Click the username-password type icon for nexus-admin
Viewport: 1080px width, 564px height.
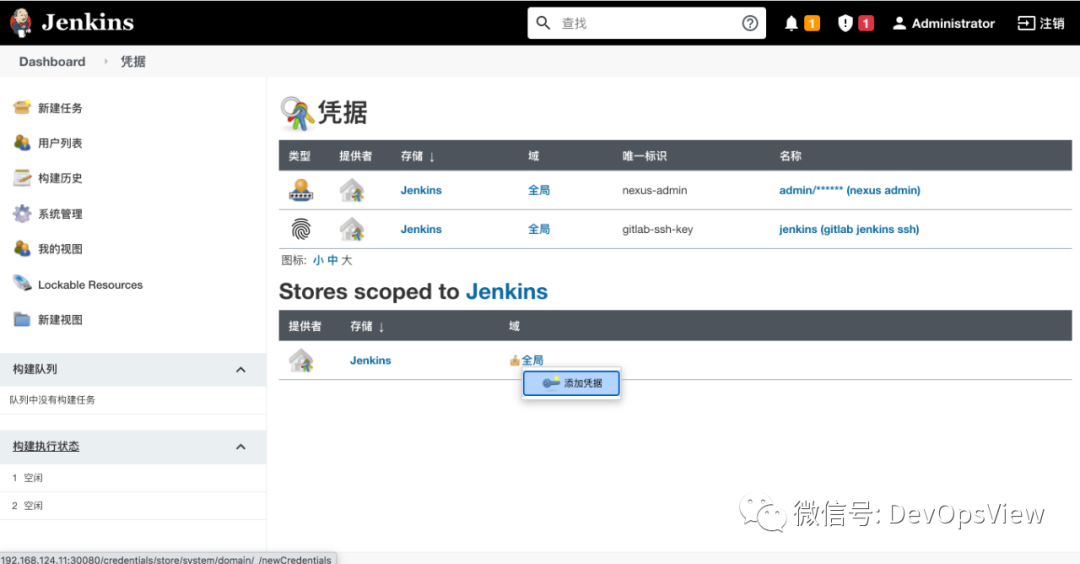(301, 190)
